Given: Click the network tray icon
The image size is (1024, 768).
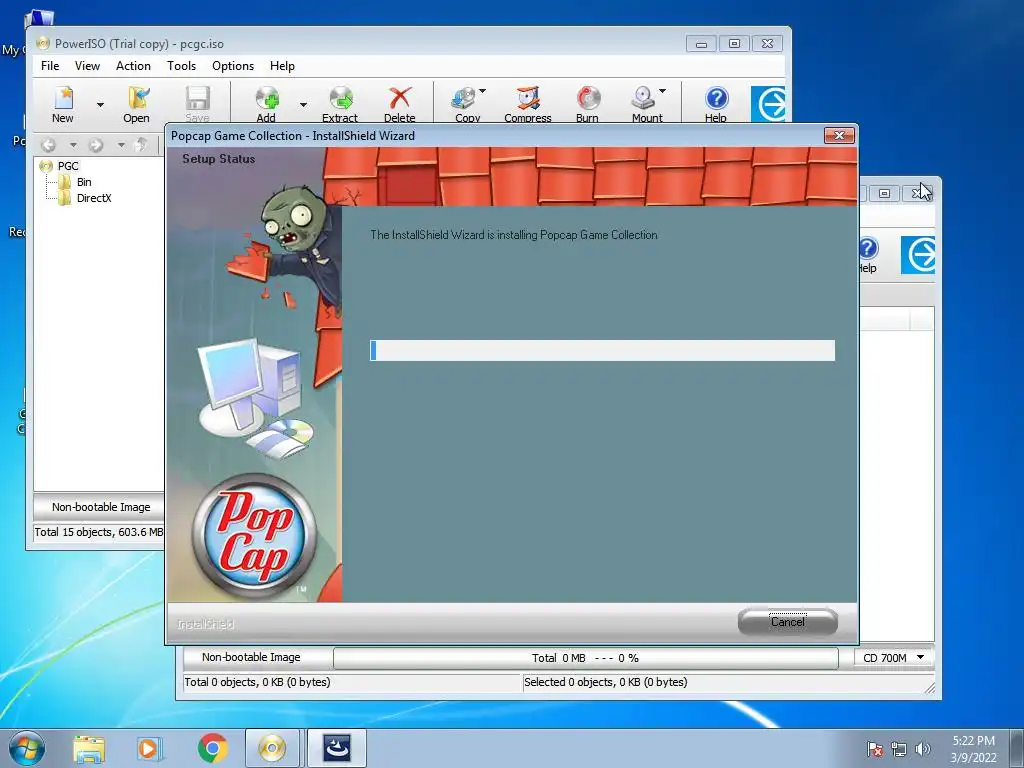Looking at the screenshot, I should (899, 749).
